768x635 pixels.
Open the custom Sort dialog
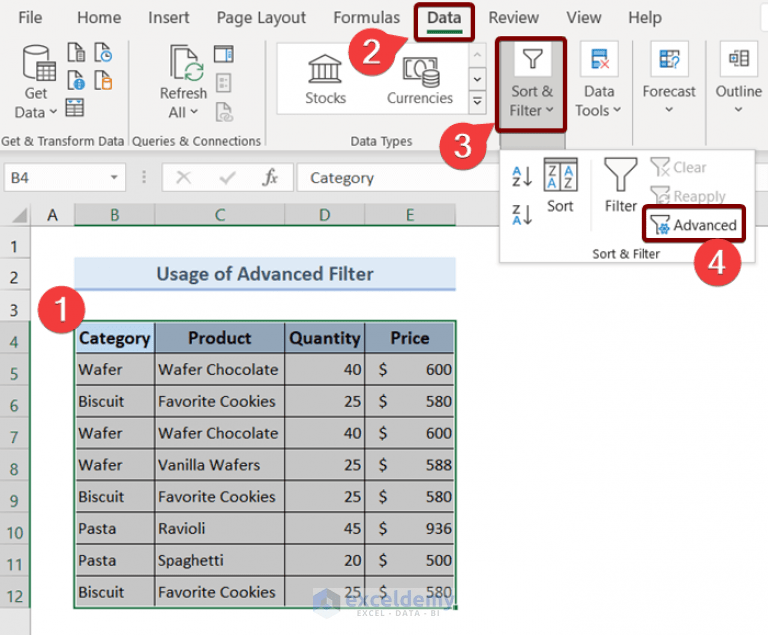(x=560, y=185)
